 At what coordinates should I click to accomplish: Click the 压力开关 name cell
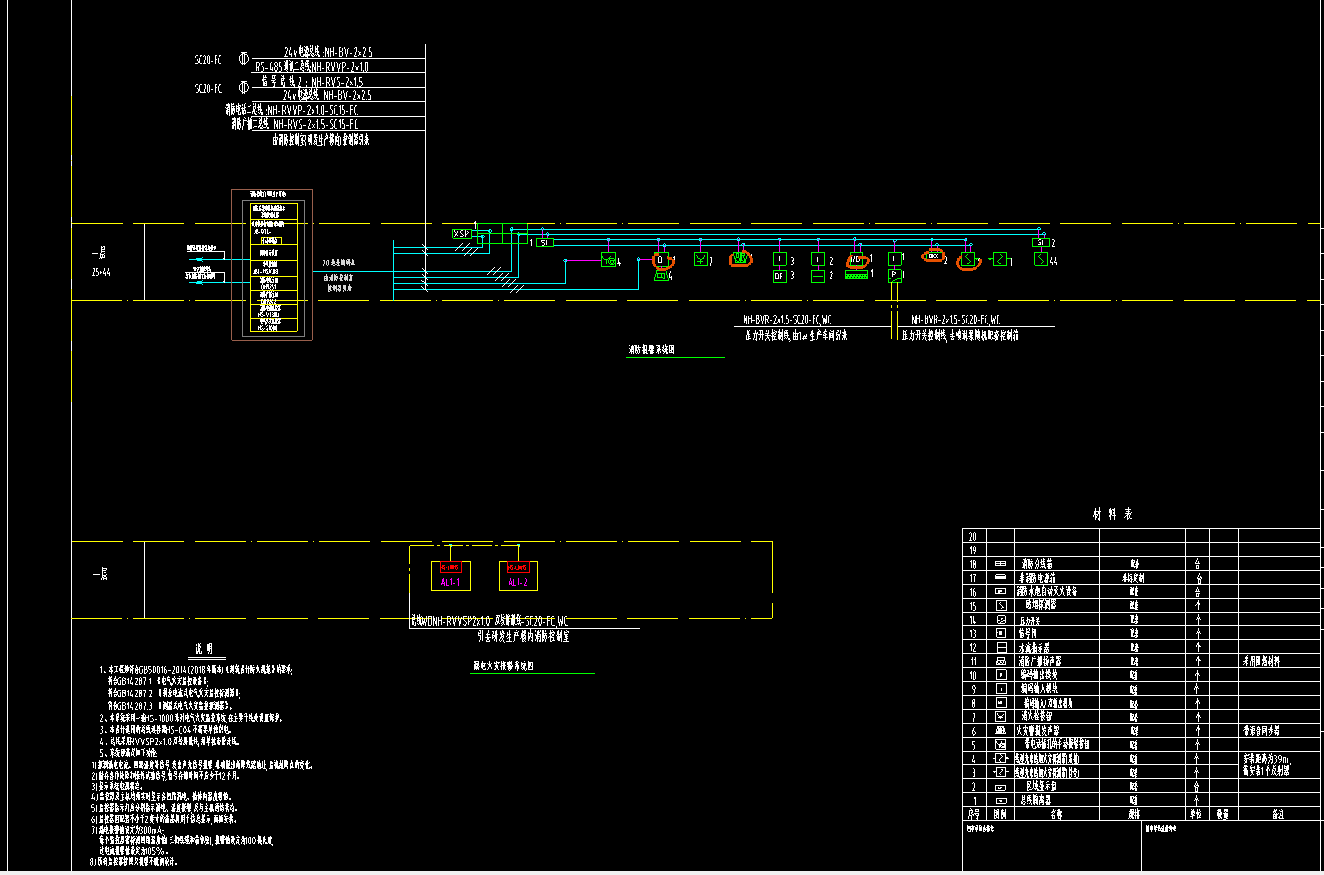1057,620
